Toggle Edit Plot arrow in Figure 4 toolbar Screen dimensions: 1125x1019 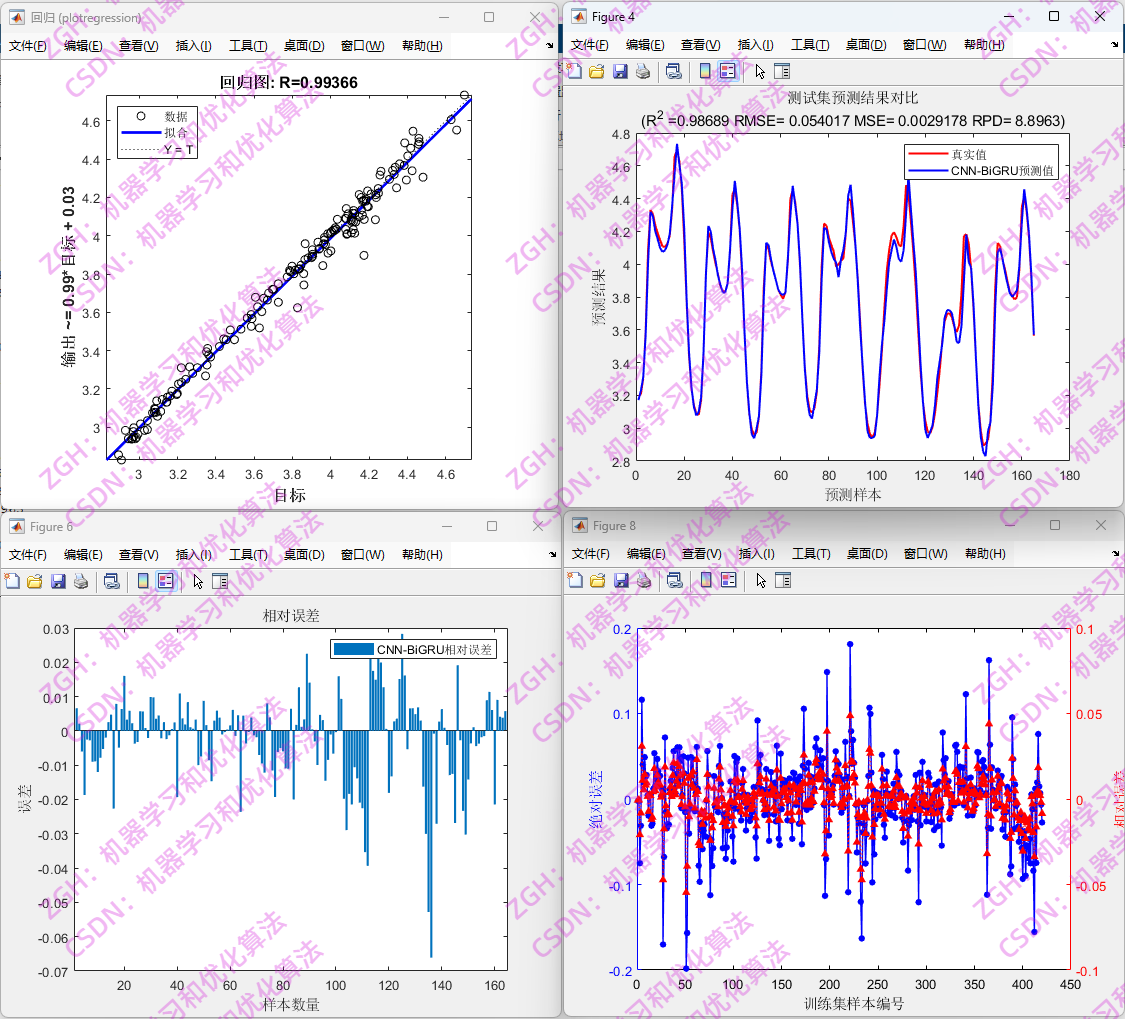[760, 71]
